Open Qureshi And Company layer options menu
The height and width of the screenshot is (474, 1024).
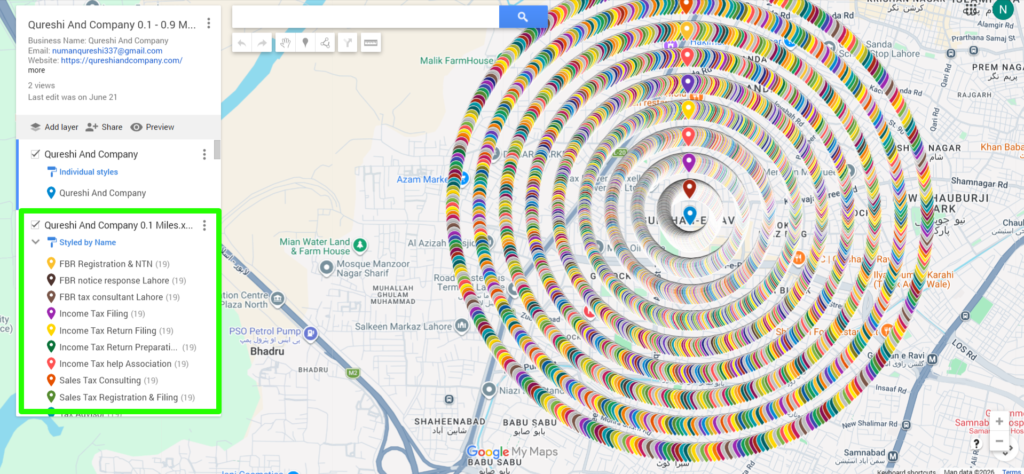click(204, 154)
